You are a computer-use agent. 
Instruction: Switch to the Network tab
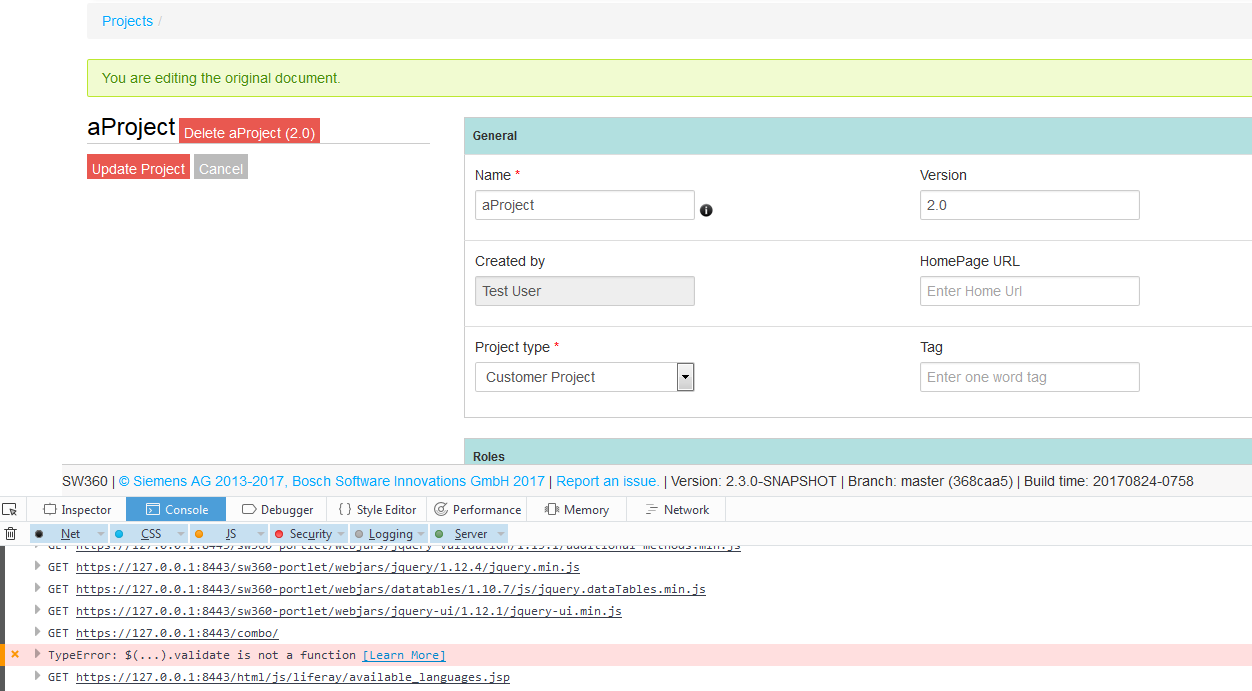(677, 509)
